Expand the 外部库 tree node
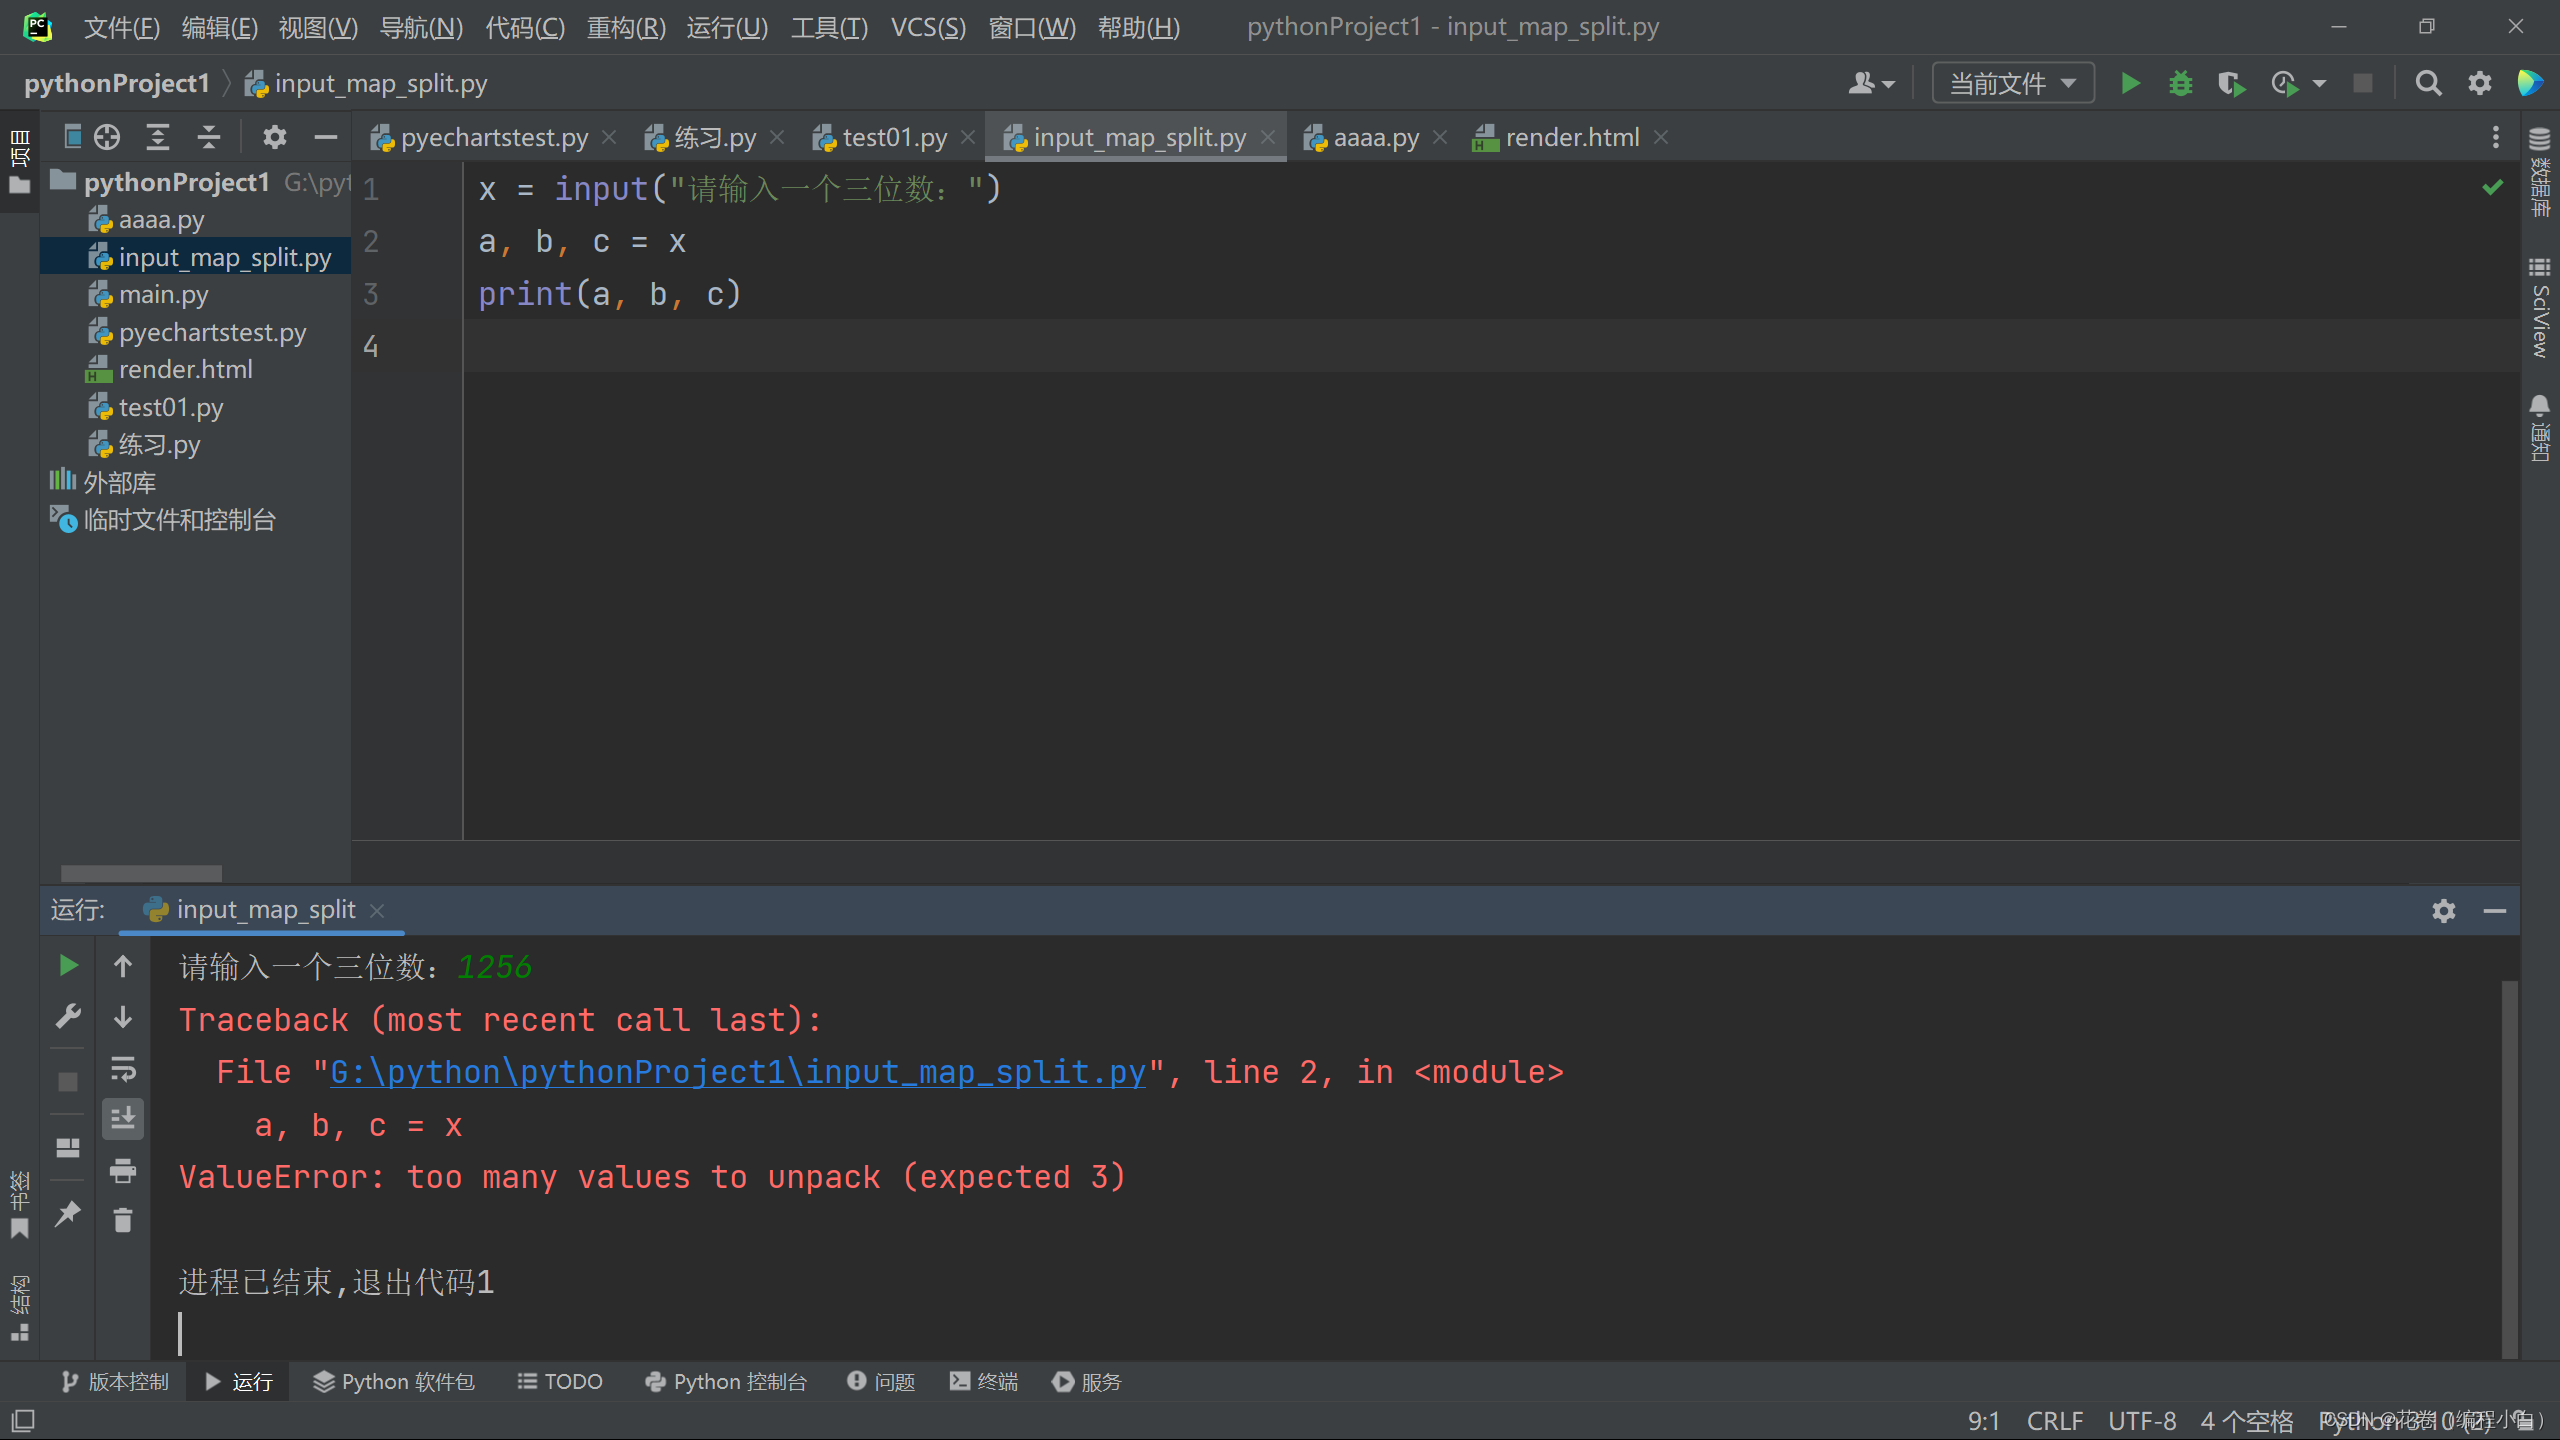This screenshot has width=2560, height=1440. pyautogui.click(x=119, y=482)
